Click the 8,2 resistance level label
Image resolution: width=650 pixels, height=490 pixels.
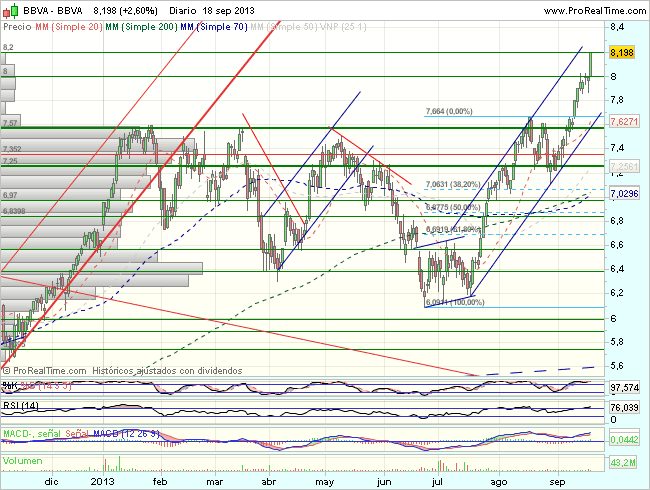point(8,48)
